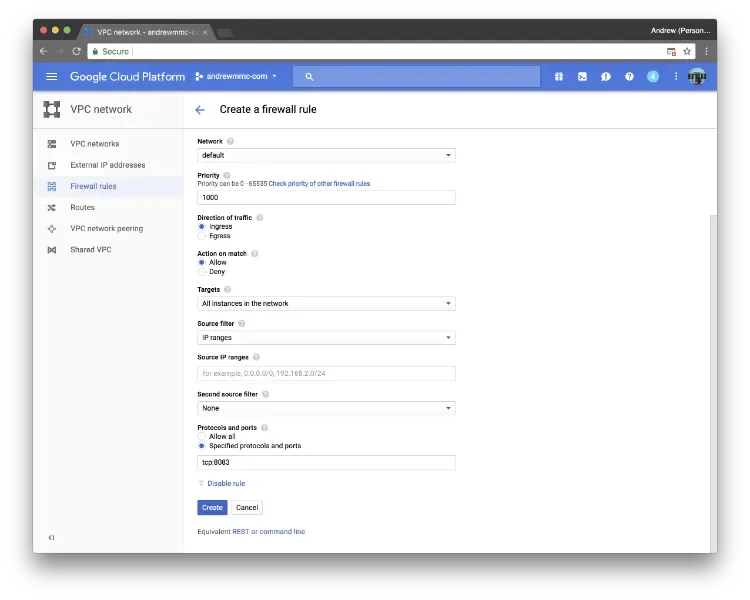Expand the Targets dropdown
This screenshot has width=750, height=600.
pos(326,303)
